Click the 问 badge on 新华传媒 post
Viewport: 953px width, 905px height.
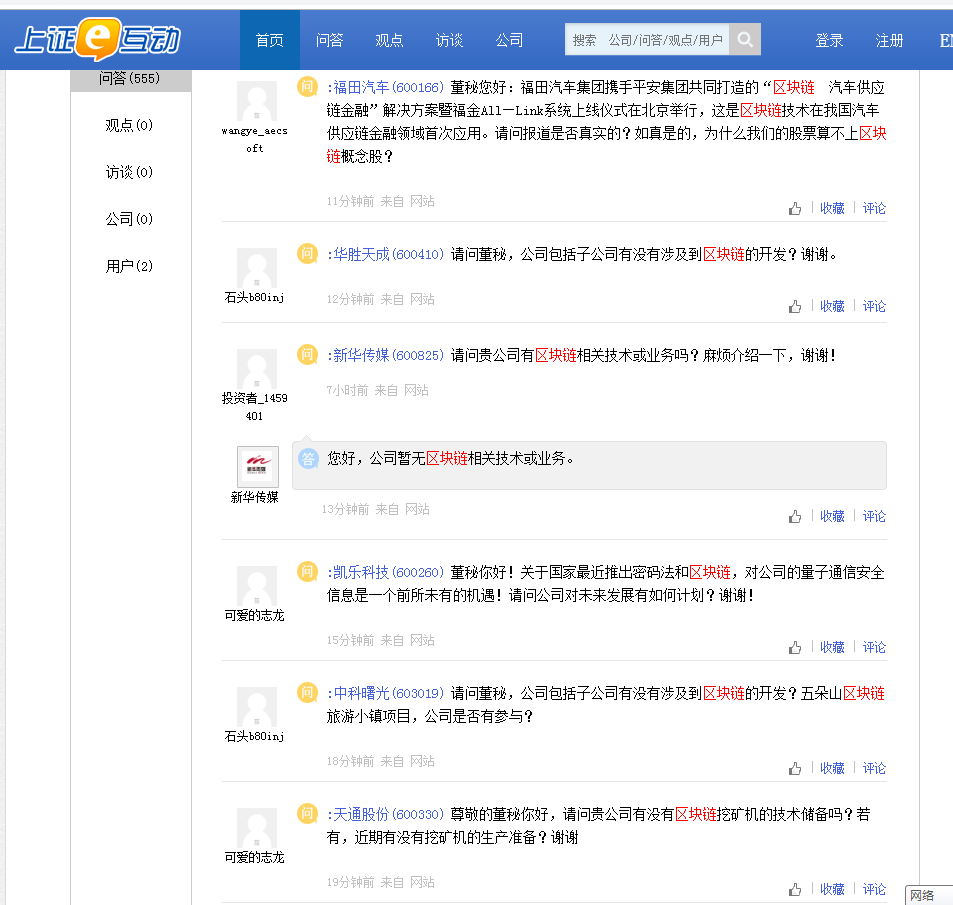pyautogui.click(x=308, y=354)
